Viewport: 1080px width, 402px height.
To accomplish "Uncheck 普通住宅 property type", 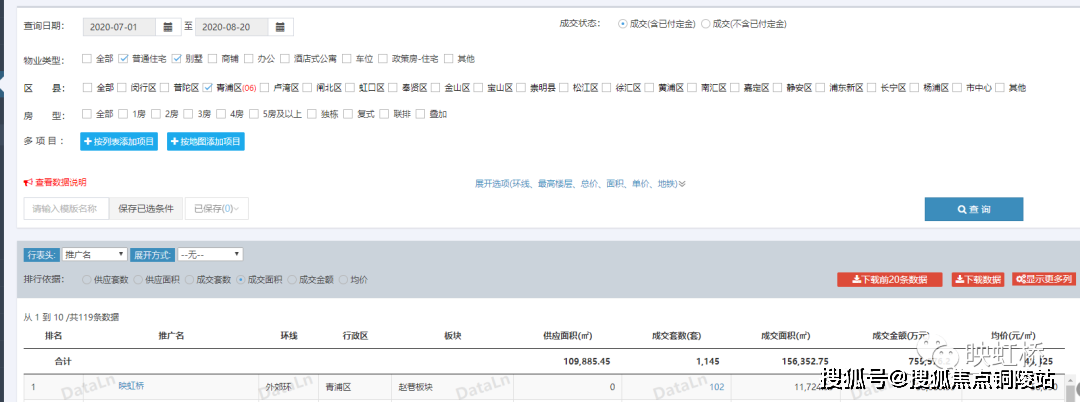I will 124,59.
